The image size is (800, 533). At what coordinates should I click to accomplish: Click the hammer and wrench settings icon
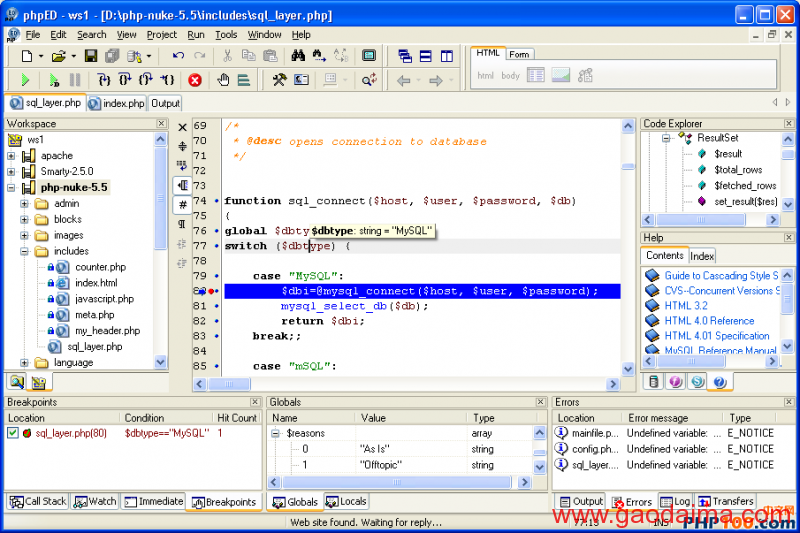coord(279,80)
